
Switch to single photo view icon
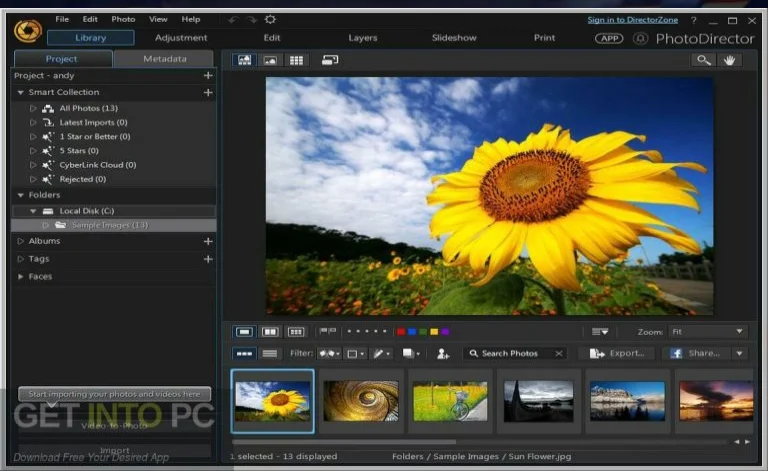pyautogui.click(x=244, y=332)
